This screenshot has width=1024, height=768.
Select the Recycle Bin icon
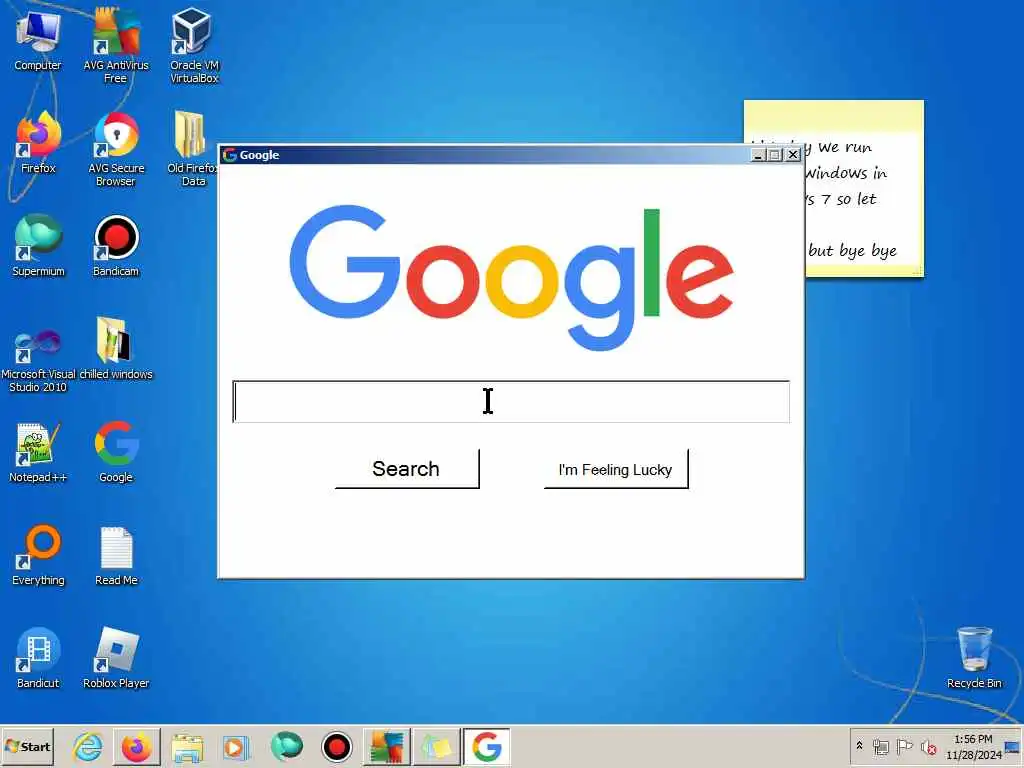(x=974, y=657)
